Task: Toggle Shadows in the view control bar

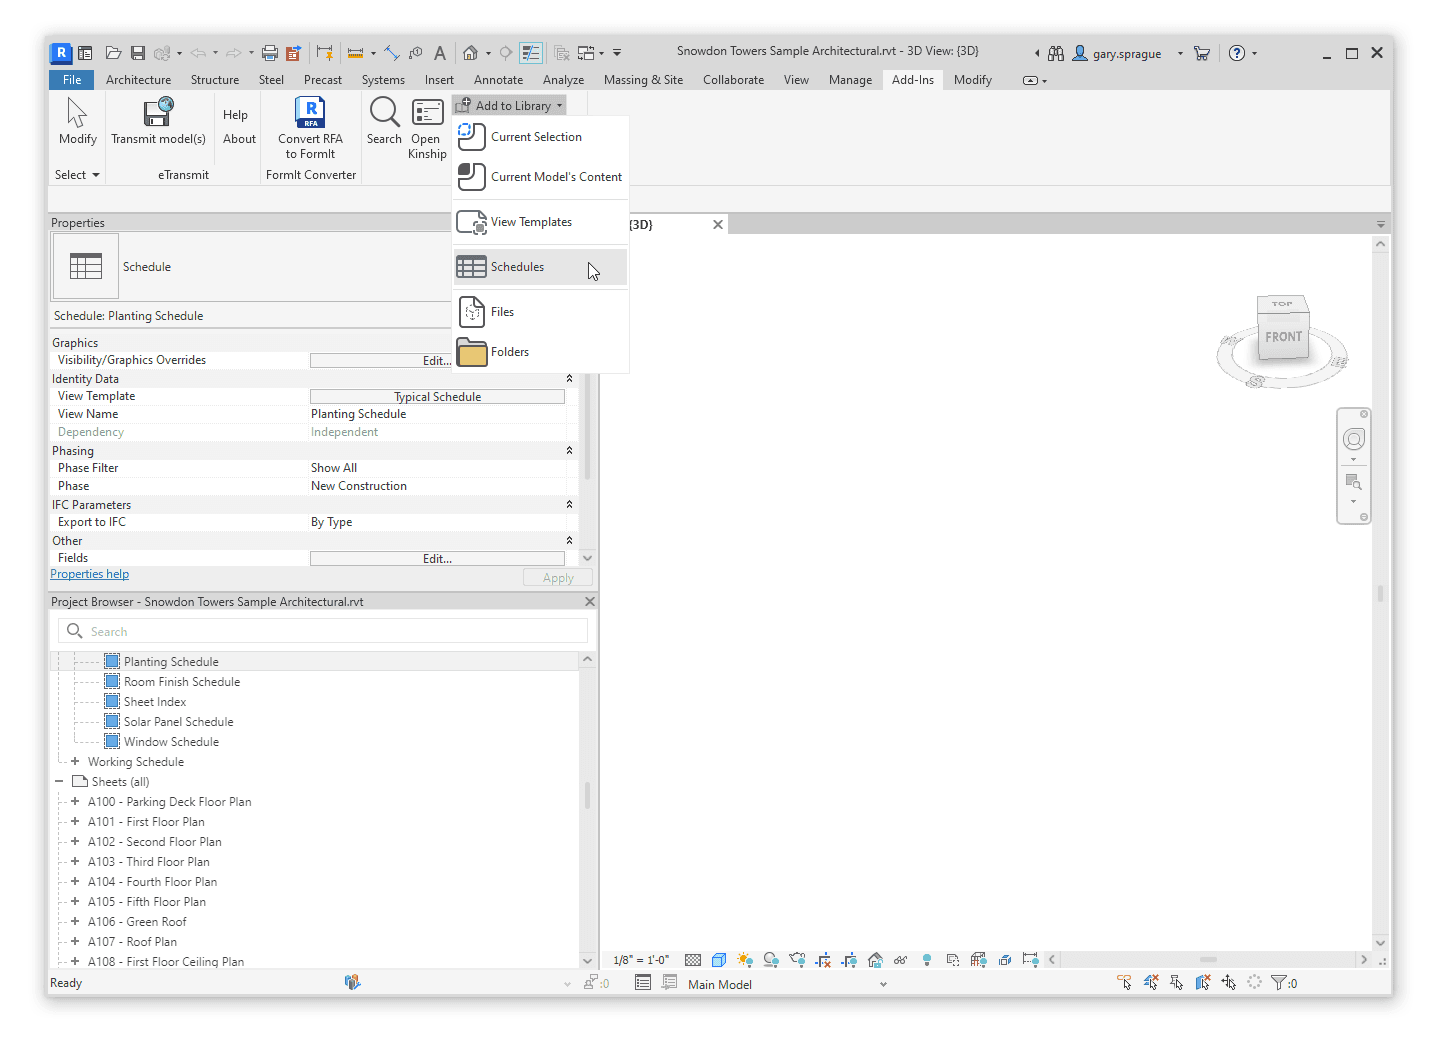Action: [770, 960]
